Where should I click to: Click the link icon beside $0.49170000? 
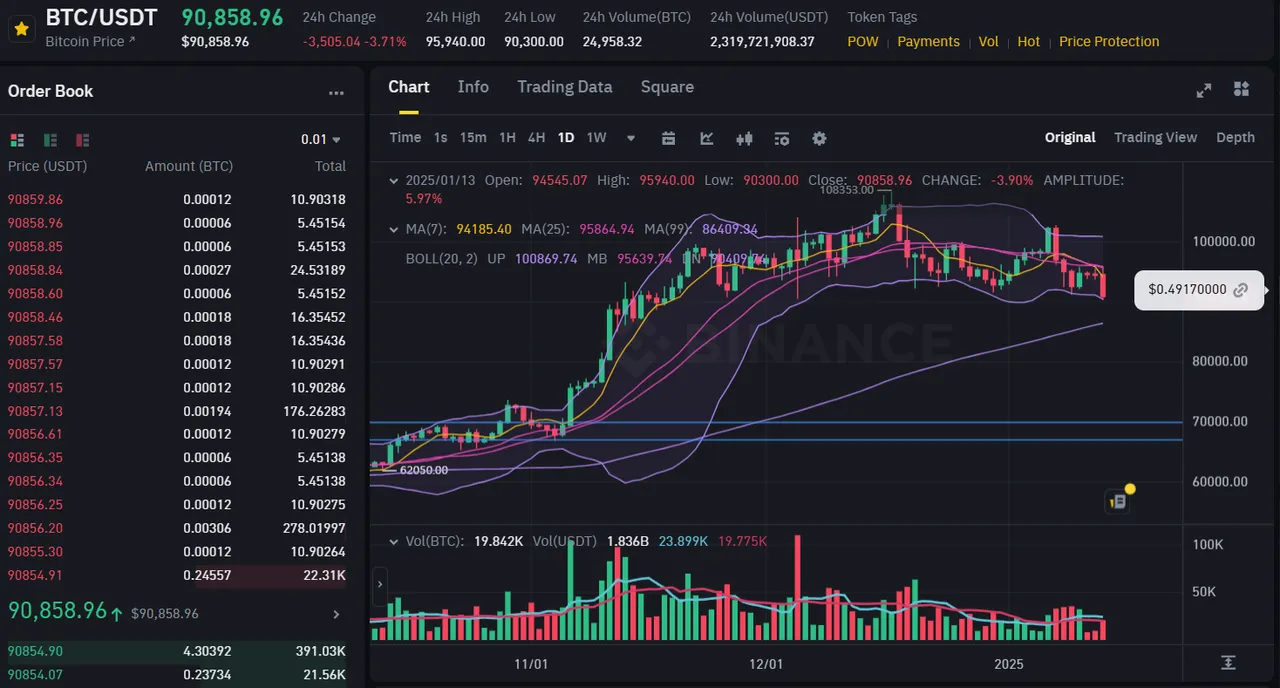[1241, 290]
